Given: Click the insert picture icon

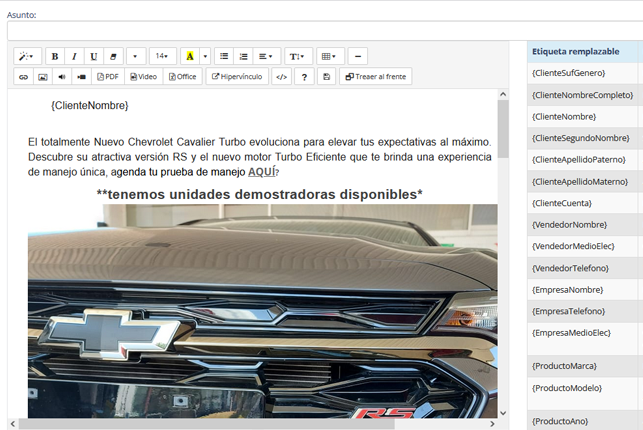Looking at the screenshot, I should pos(43,77).
